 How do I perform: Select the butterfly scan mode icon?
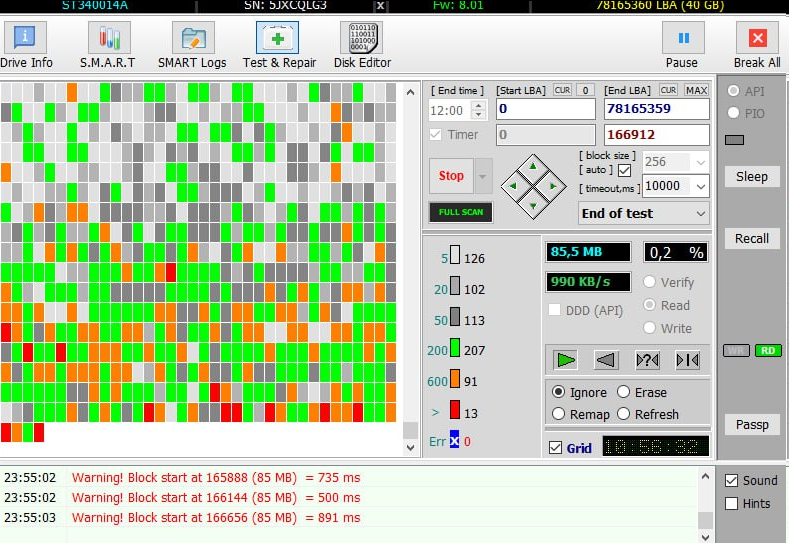[687, 360]
